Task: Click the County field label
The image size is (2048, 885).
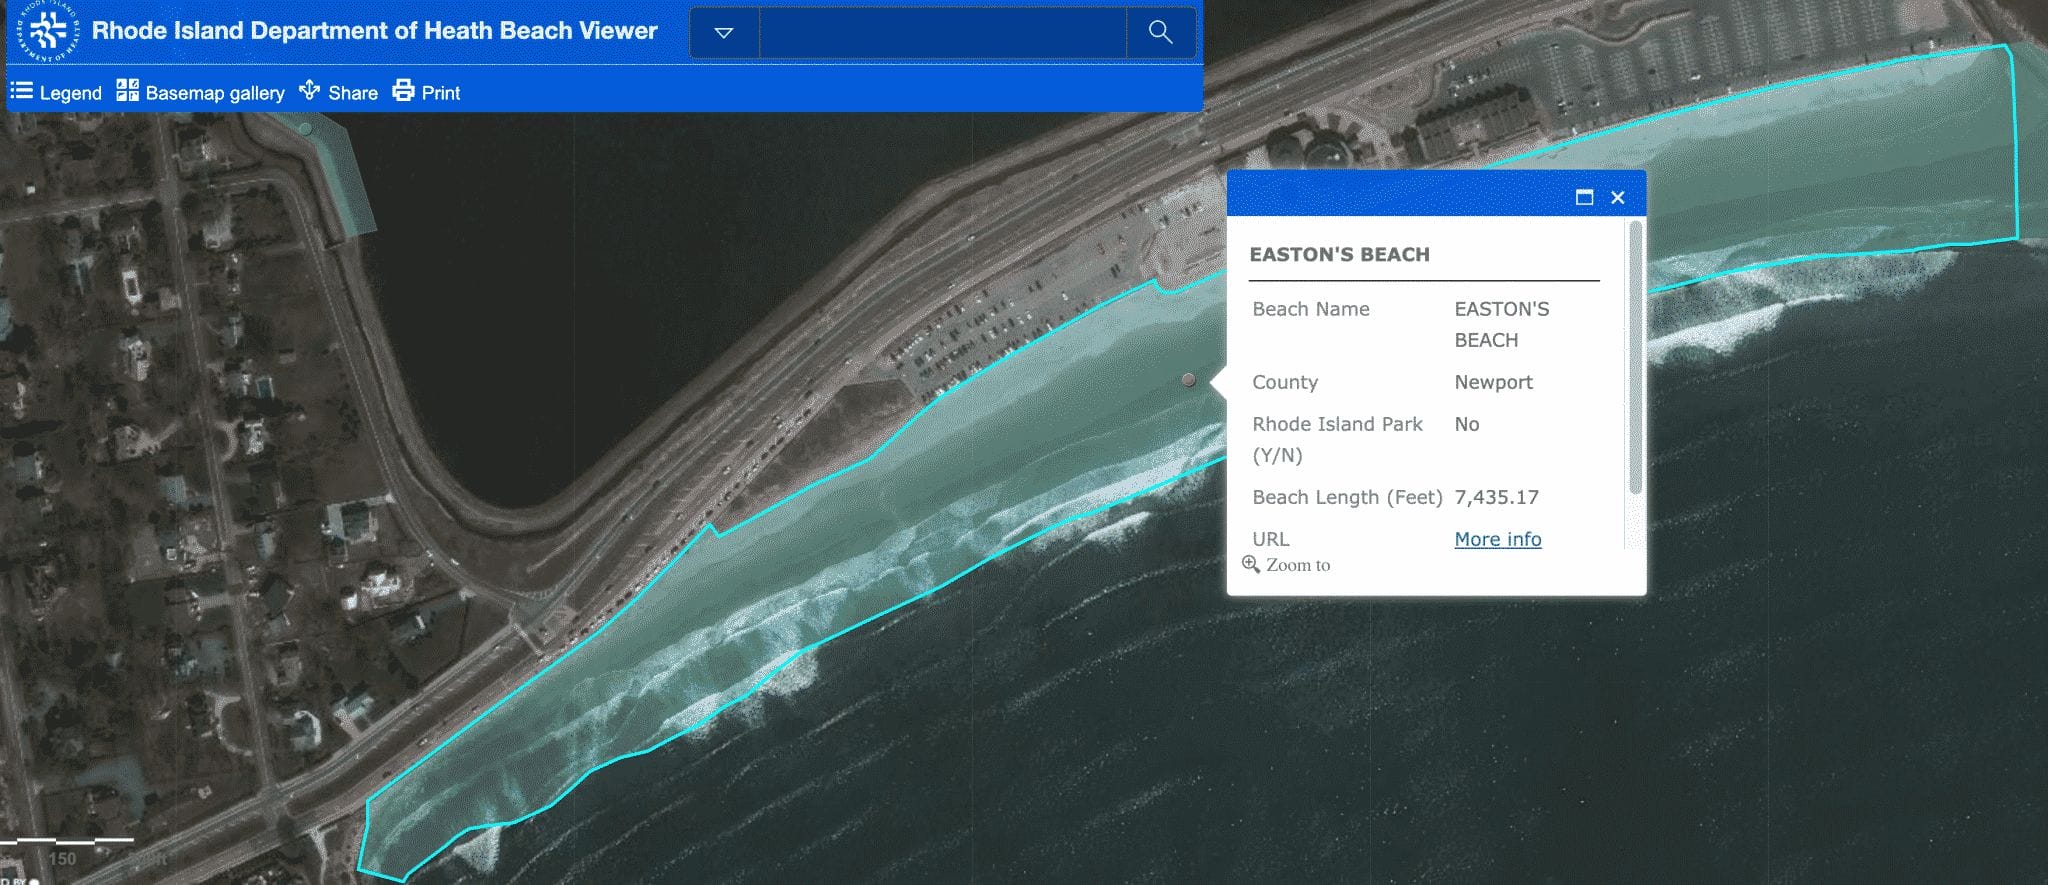Action: click(x=1285, y=382)
